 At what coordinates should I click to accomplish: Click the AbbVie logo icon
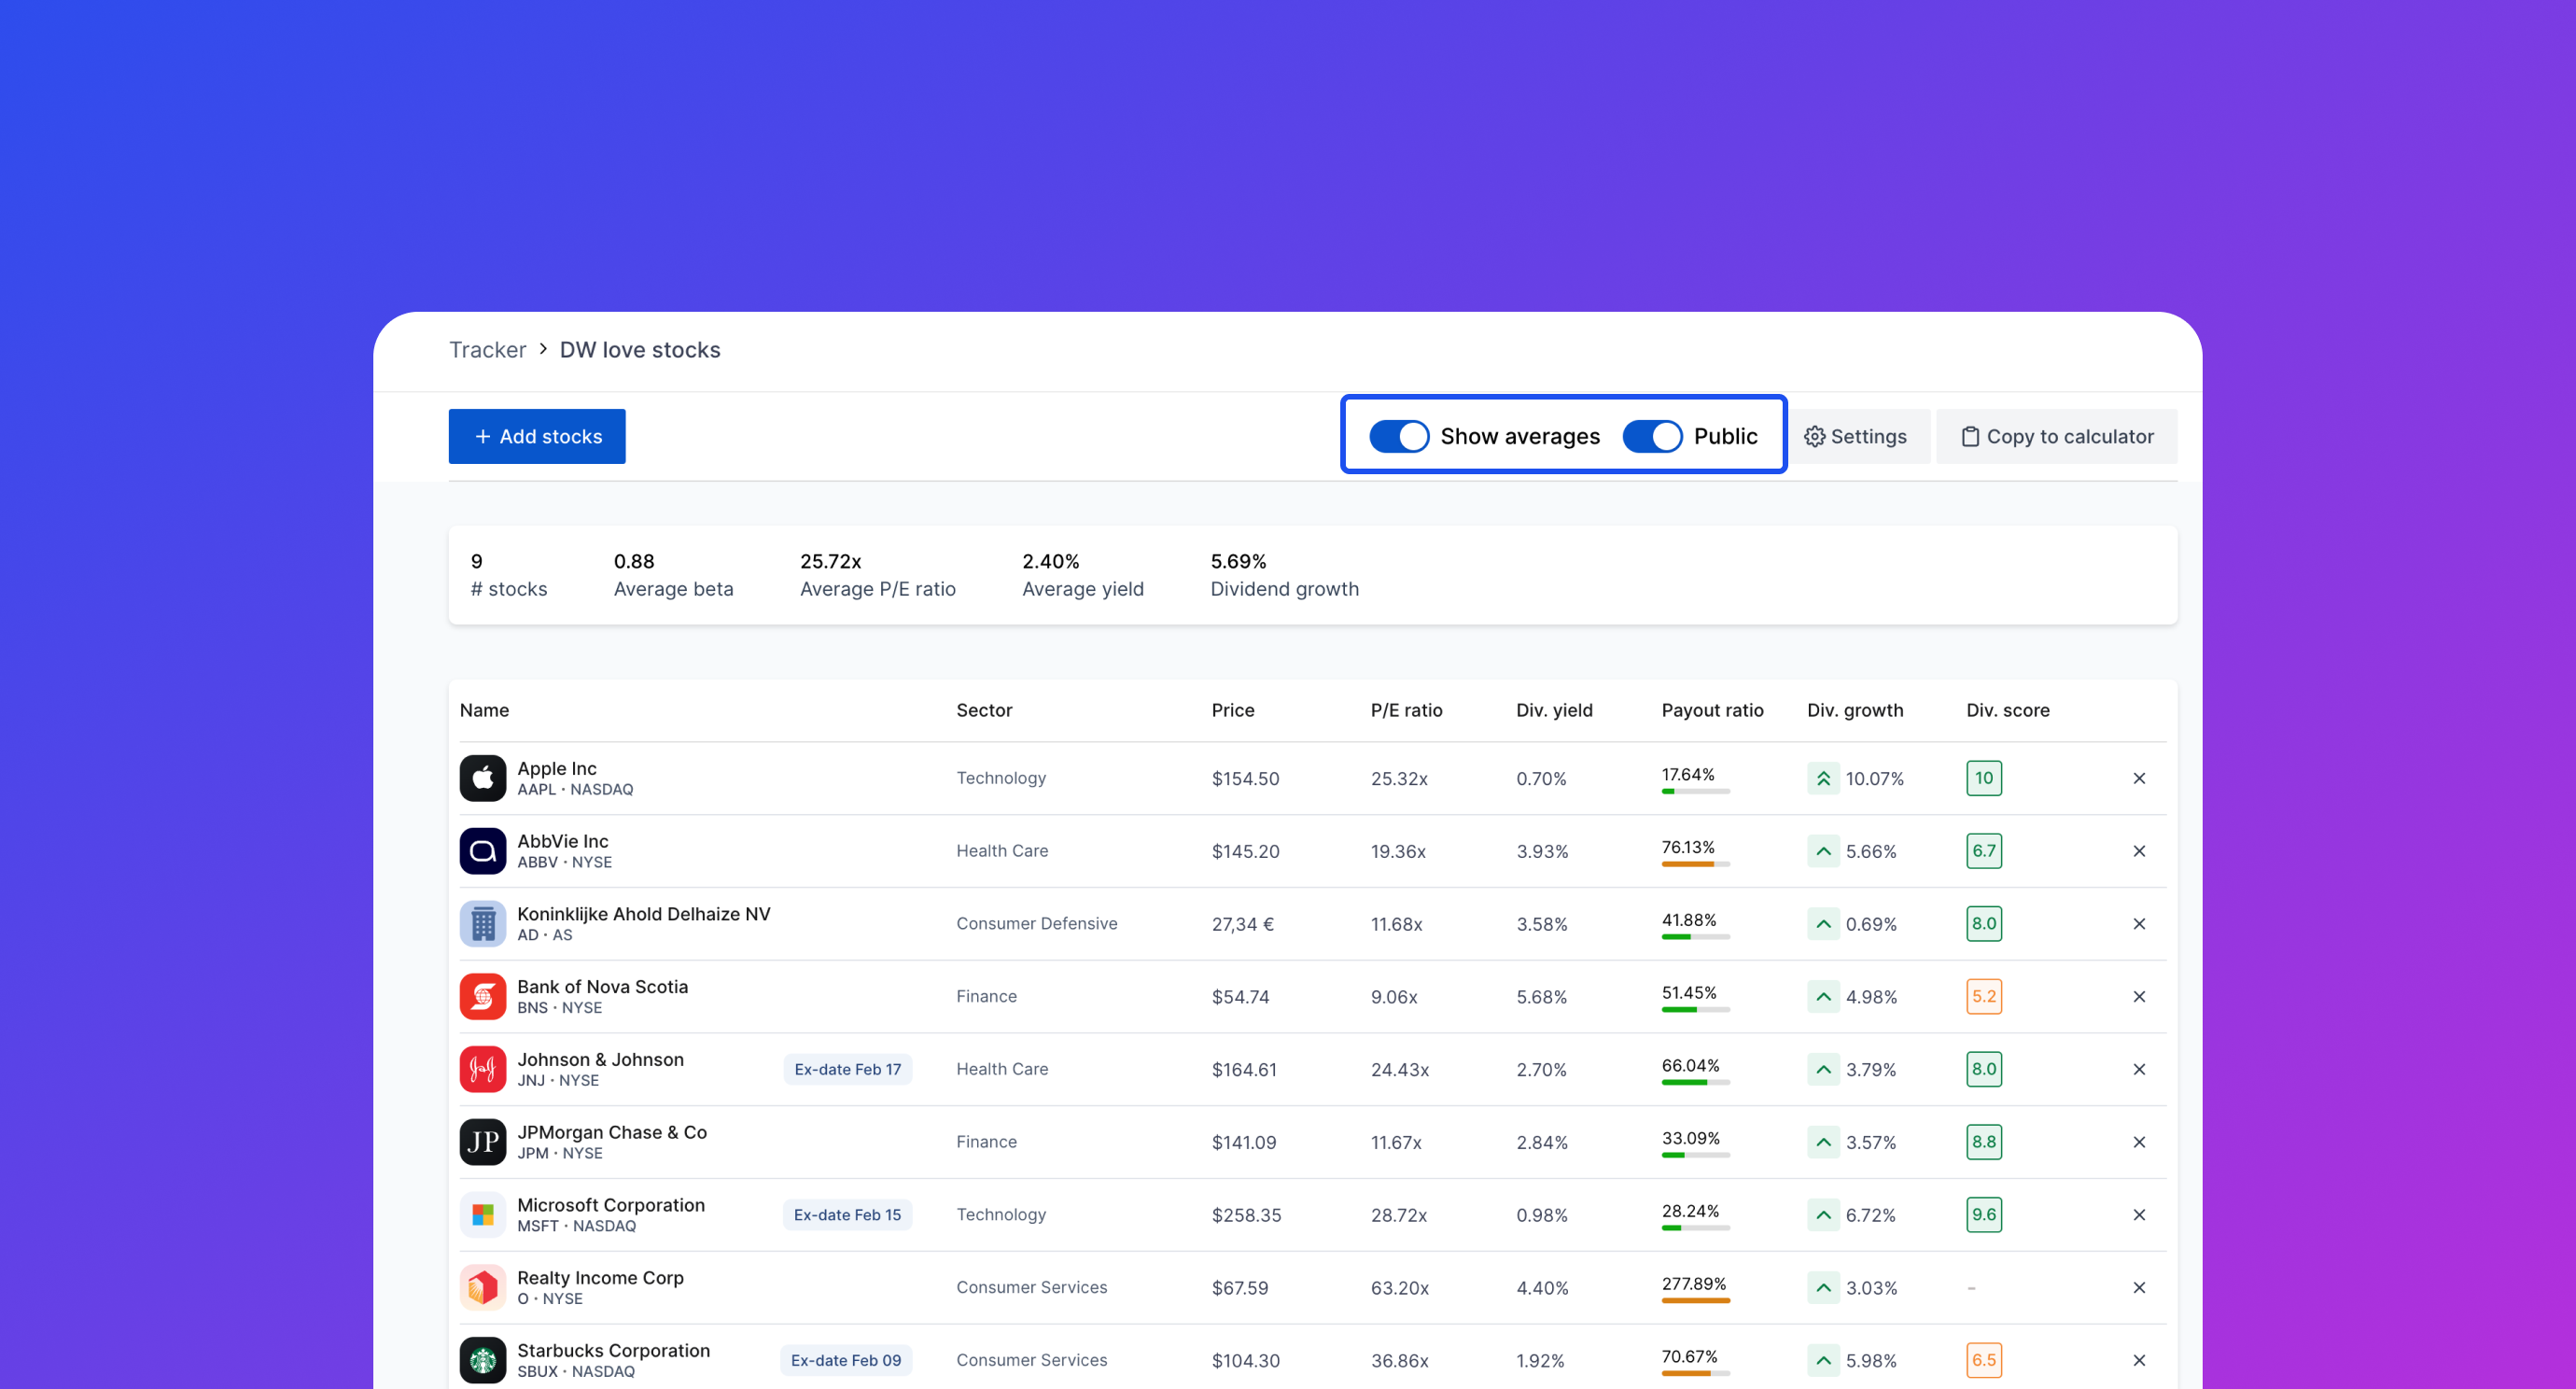(x=482, y=851)
